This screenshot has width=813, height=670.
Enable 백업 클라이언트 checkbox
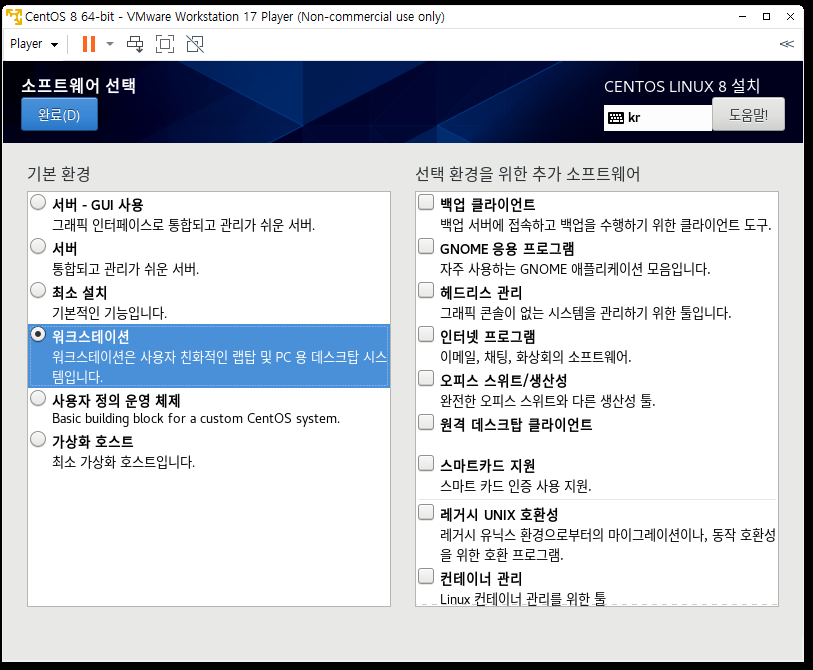pos(426,202)
